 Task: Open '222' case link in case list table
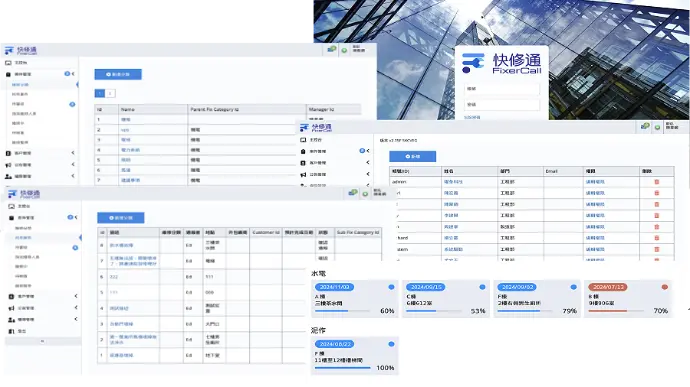click(x=114, y=277)
